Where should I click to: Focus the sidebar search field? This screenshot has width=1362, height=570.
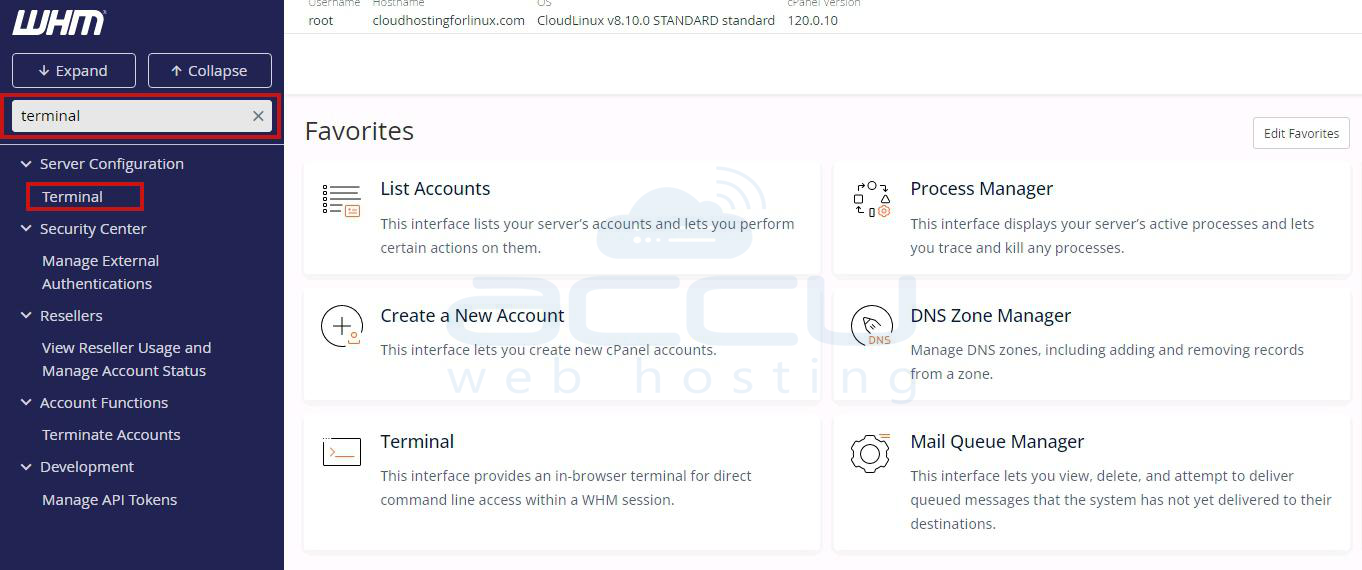(132, 116)
